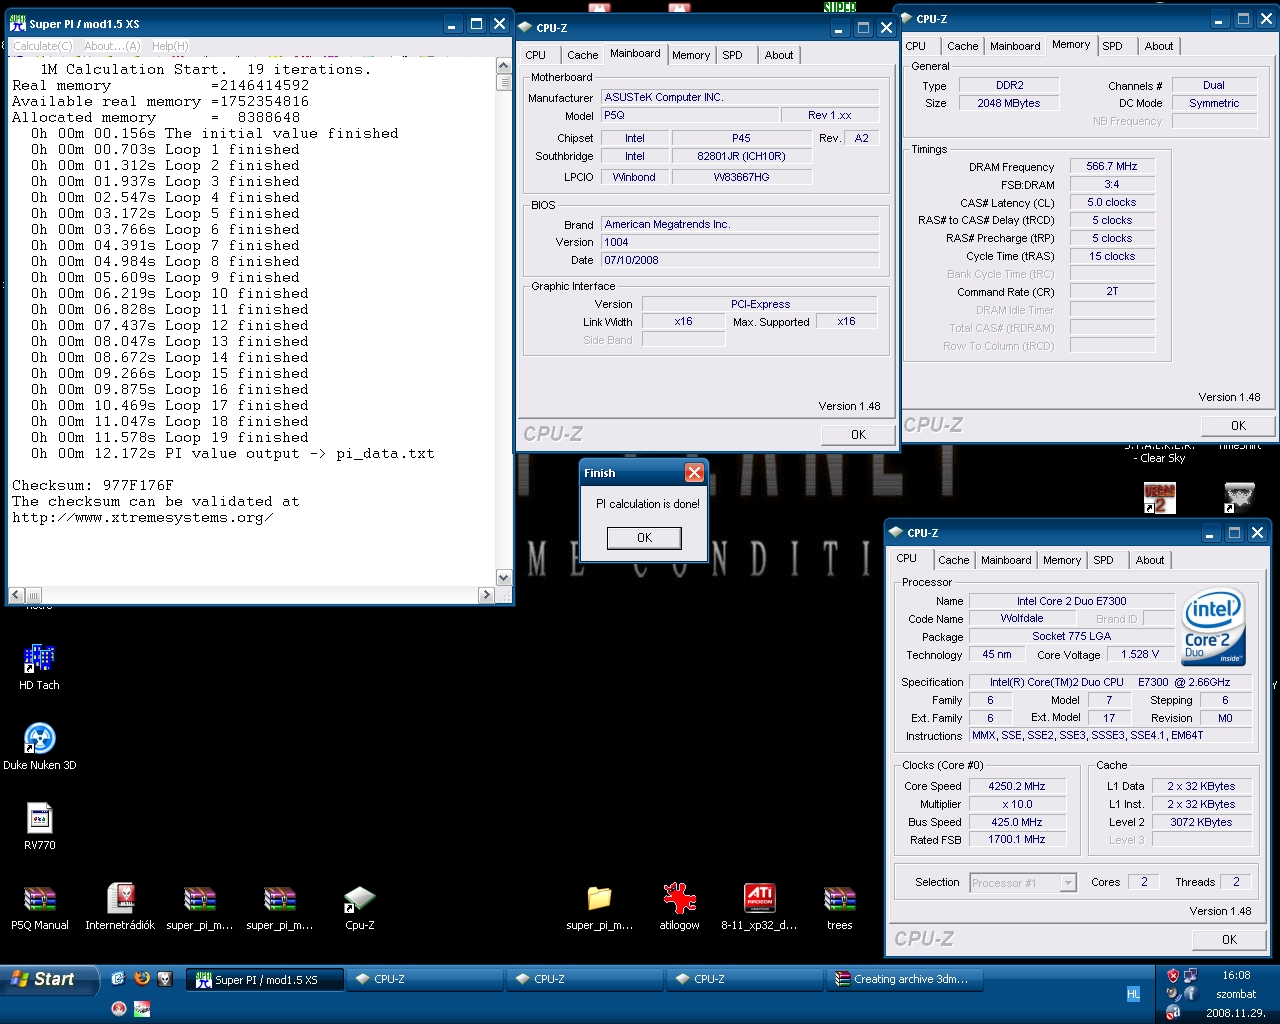Click the red shield tray icon
The height and width of the screenshot is (1024, 1280).
pyautogui.click(x=1173, y=975)
